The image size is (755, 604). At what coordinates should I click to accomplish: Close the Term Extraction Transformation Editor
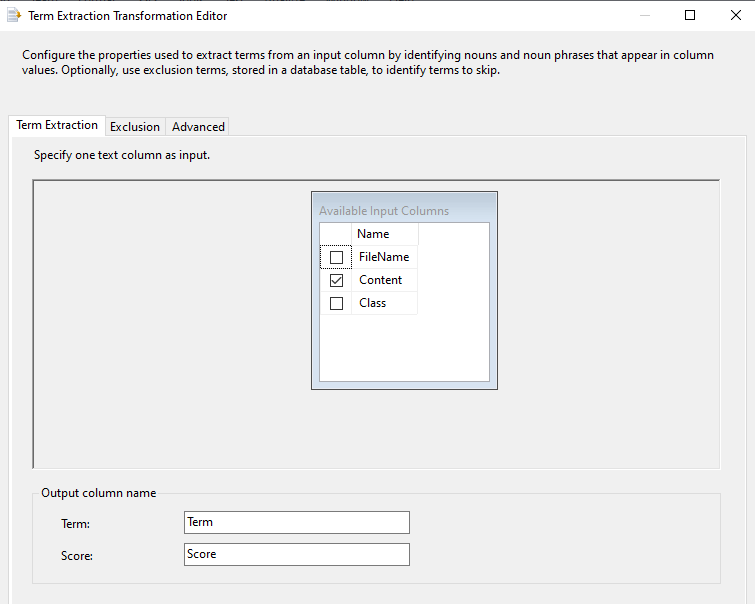(736, 15)
